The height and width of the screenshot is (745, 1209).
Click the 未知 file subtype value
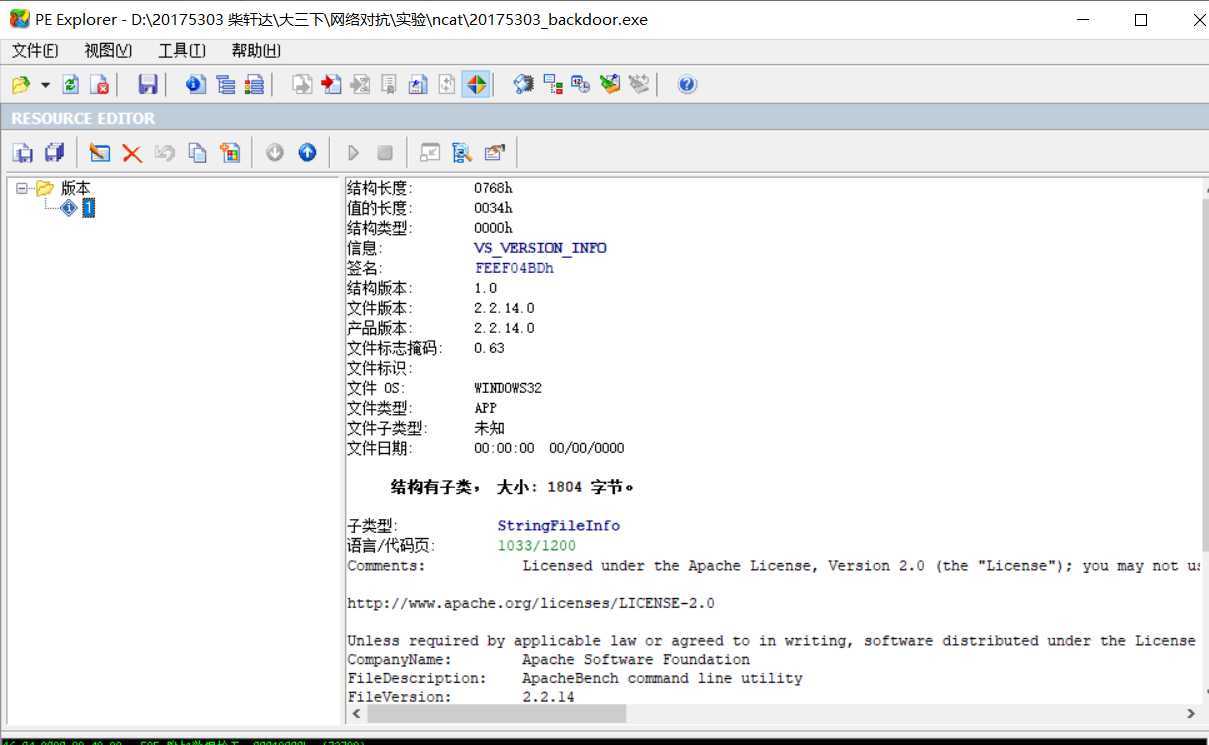click(x=489, y=428)
